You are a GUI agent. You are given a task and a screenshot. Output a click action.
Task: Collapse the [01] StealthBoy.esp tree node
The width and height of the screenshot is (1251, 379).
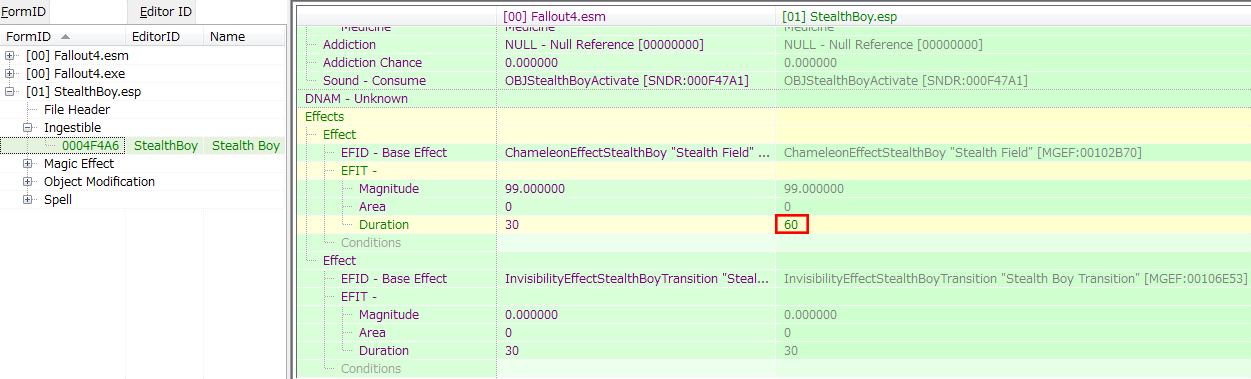[10, 92]
